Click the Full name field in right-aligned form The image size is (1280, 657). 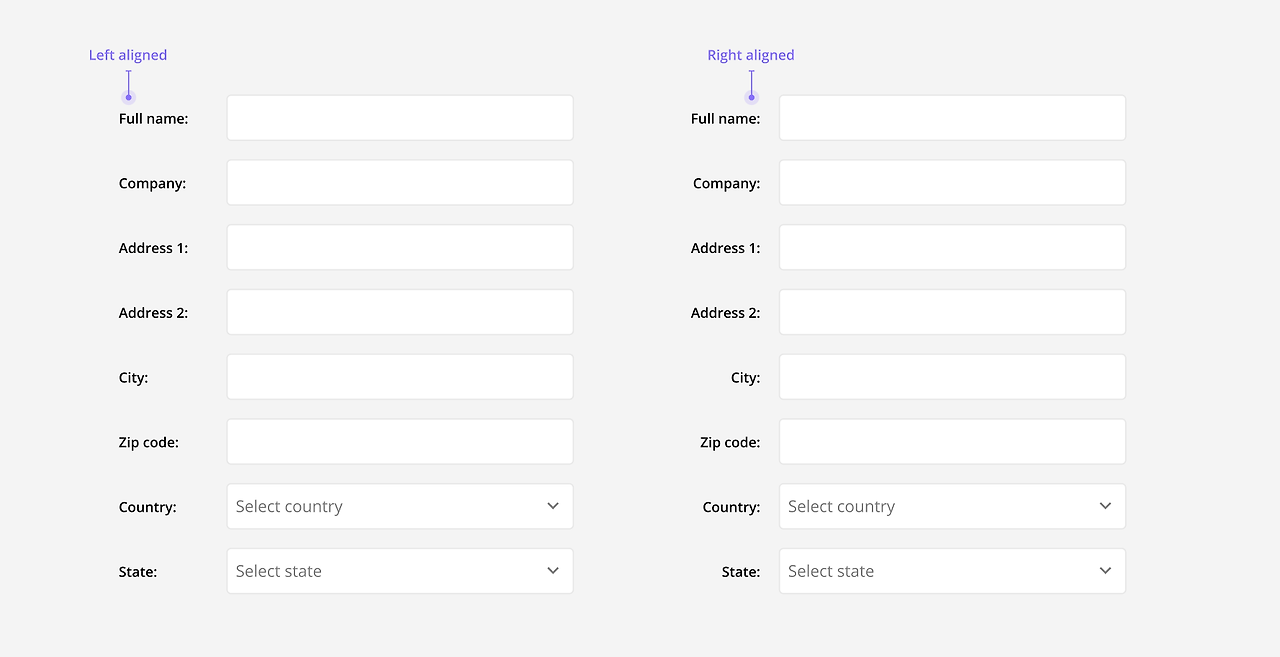pos(952,118)
